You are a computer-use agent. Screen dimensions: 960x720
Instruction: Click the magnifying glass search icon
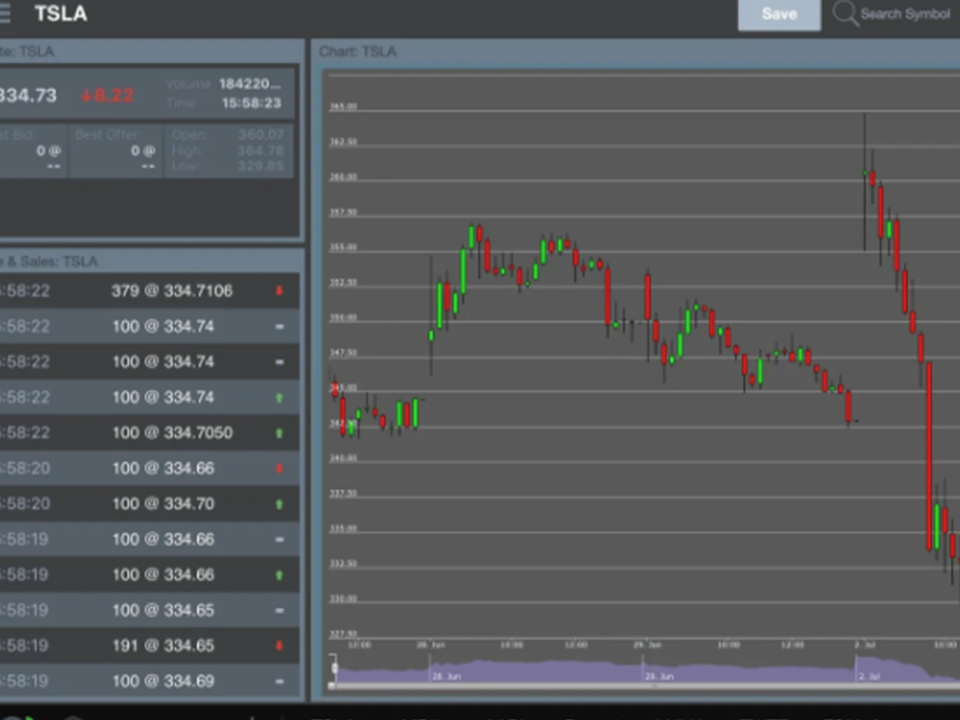point(845,13)
